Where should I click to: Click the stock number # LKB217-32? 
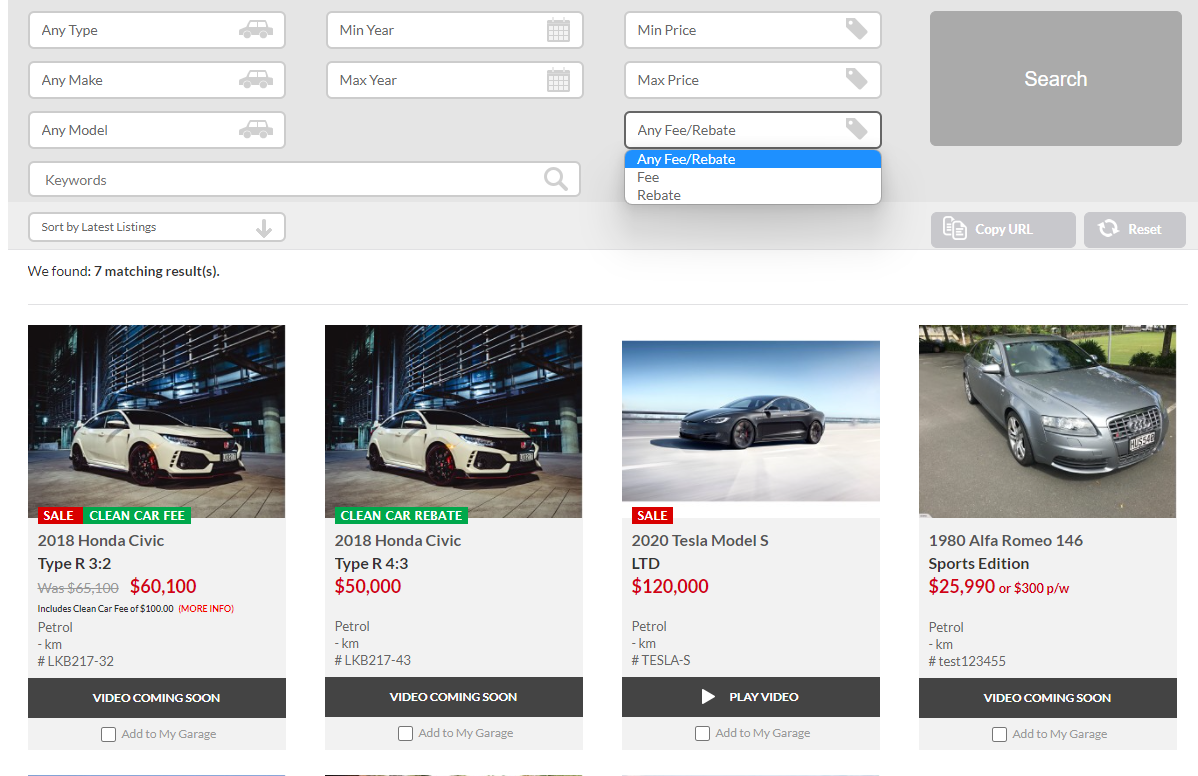(76, 661)
